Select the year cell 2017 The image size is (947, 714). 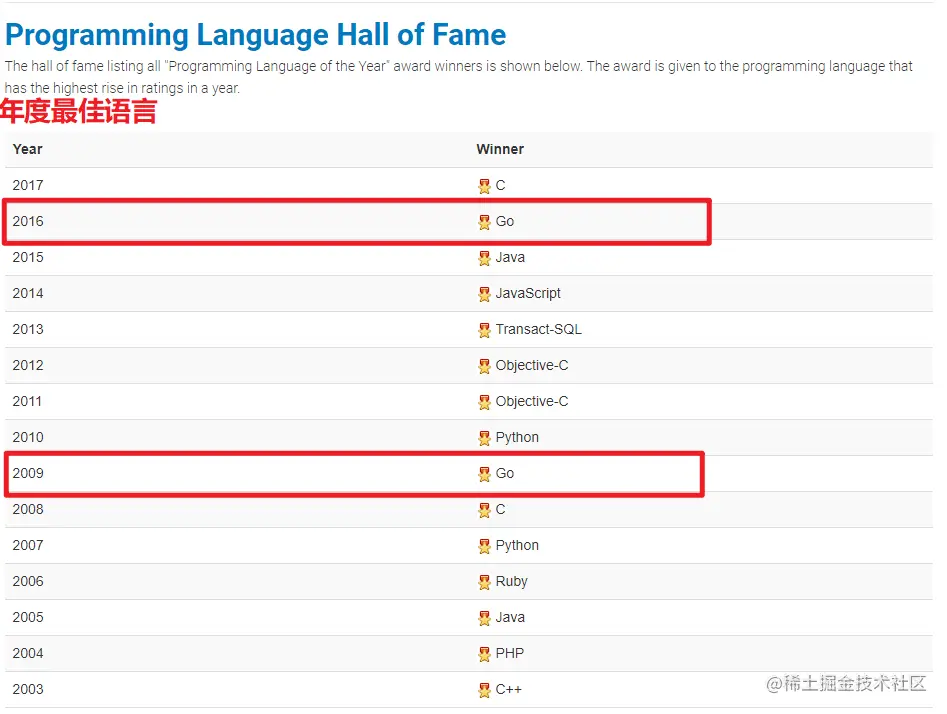click(x=28, y=185)
